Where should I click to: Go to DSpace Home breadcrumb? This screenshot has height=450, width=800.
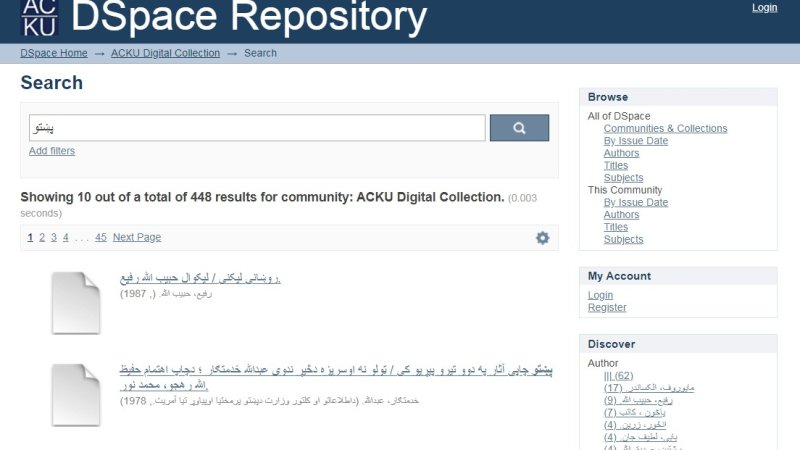(x=54, y=53)
